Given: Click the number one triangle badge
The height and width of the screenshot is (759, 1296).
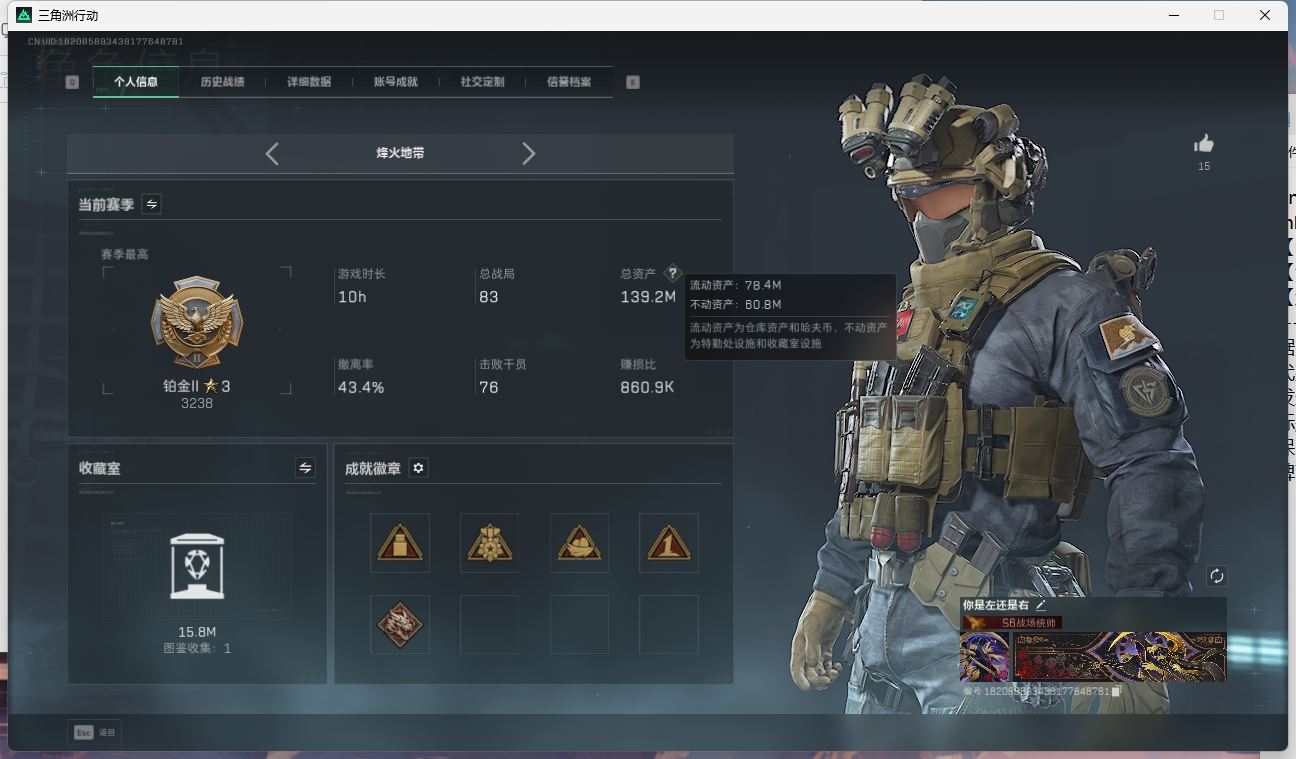Looking at the screenshot, I should pos(668,543).
